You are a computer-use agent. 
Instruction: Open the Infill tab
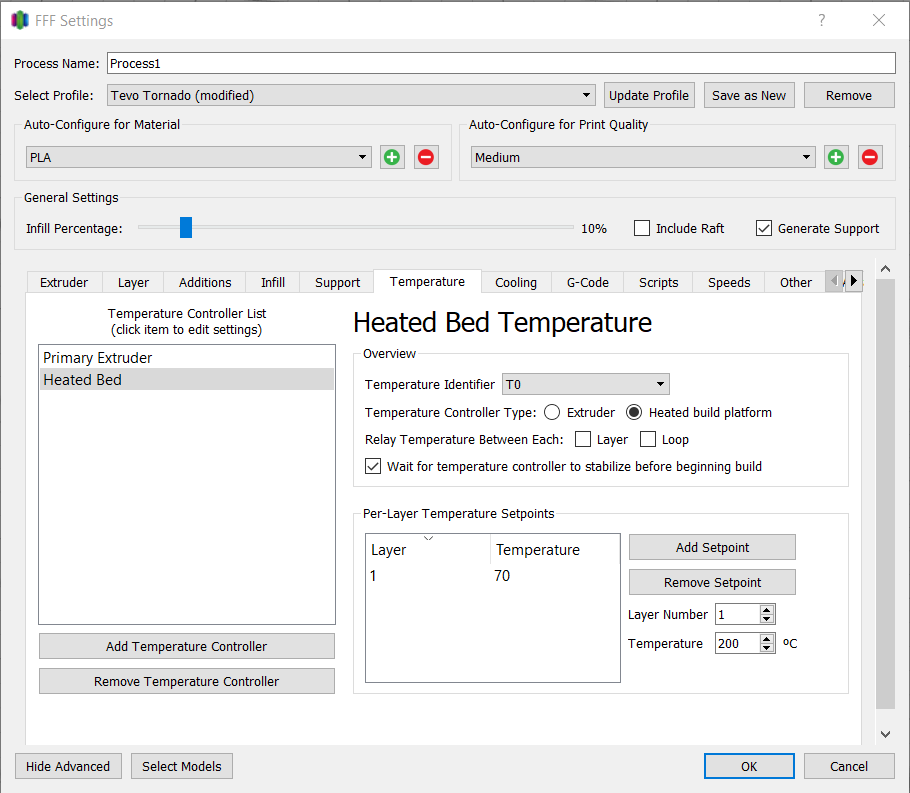point(273,283)
